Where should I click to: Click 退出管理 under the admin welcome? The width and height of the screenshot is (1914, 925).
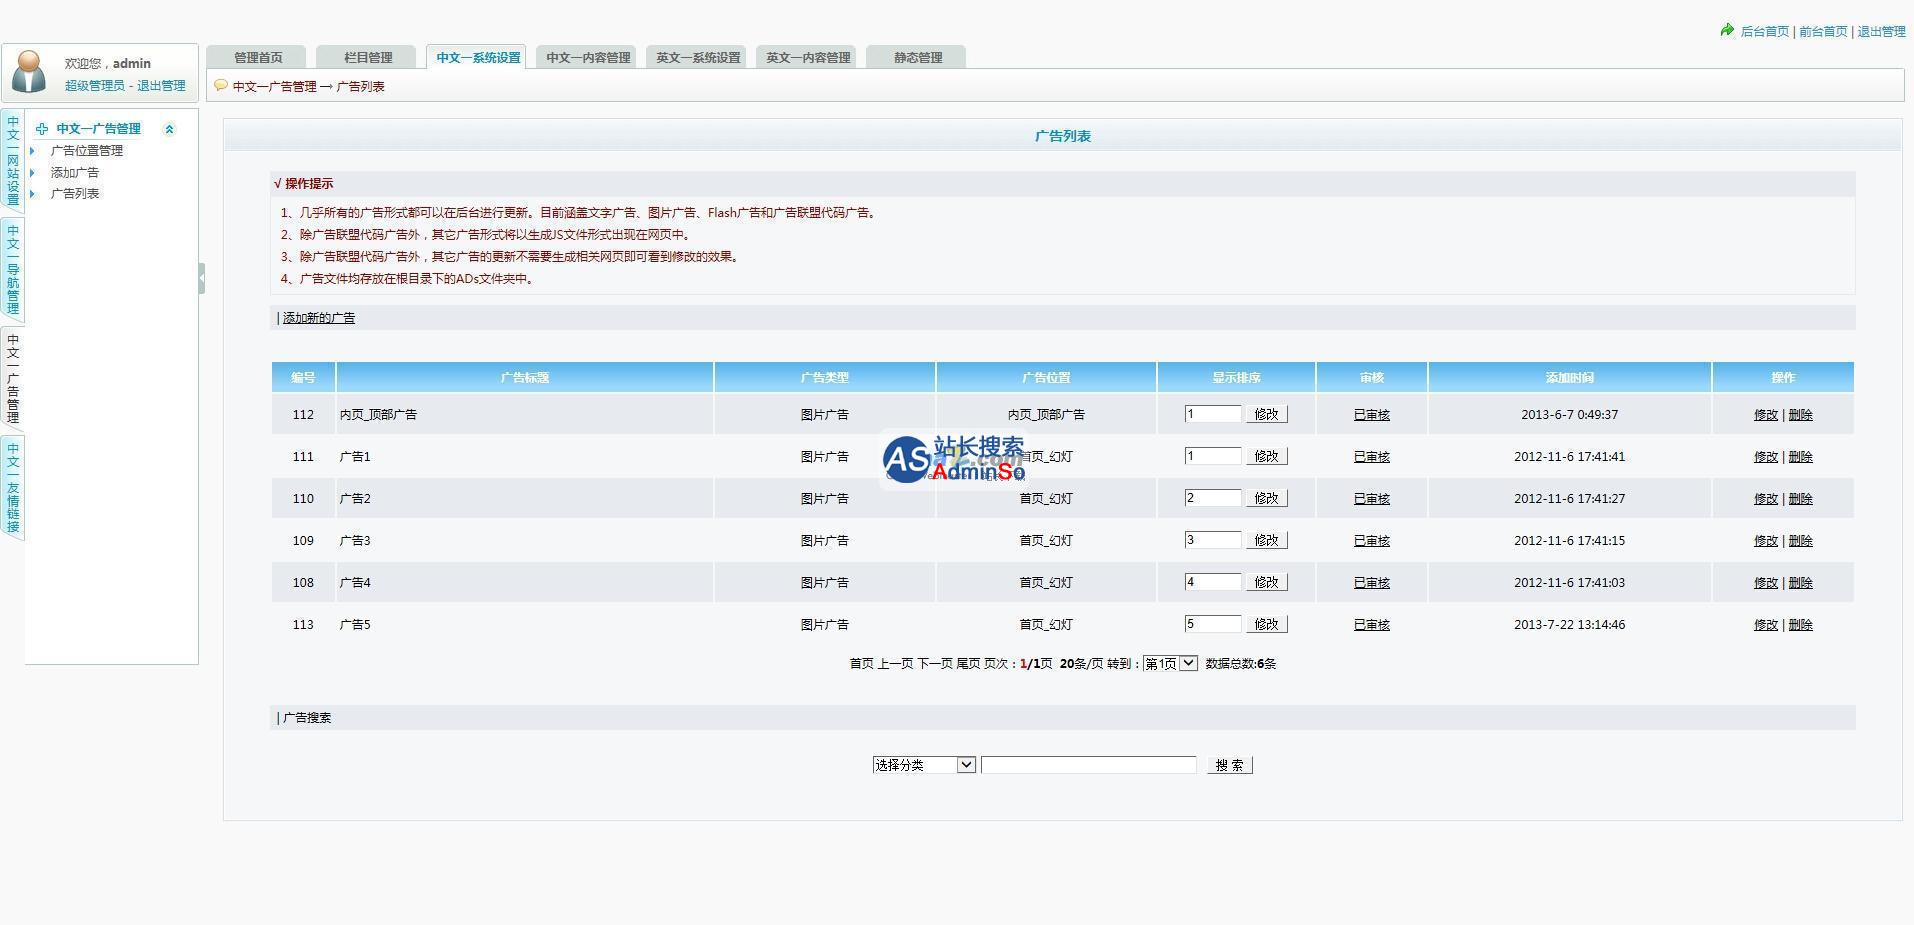(x=161, y=85)
